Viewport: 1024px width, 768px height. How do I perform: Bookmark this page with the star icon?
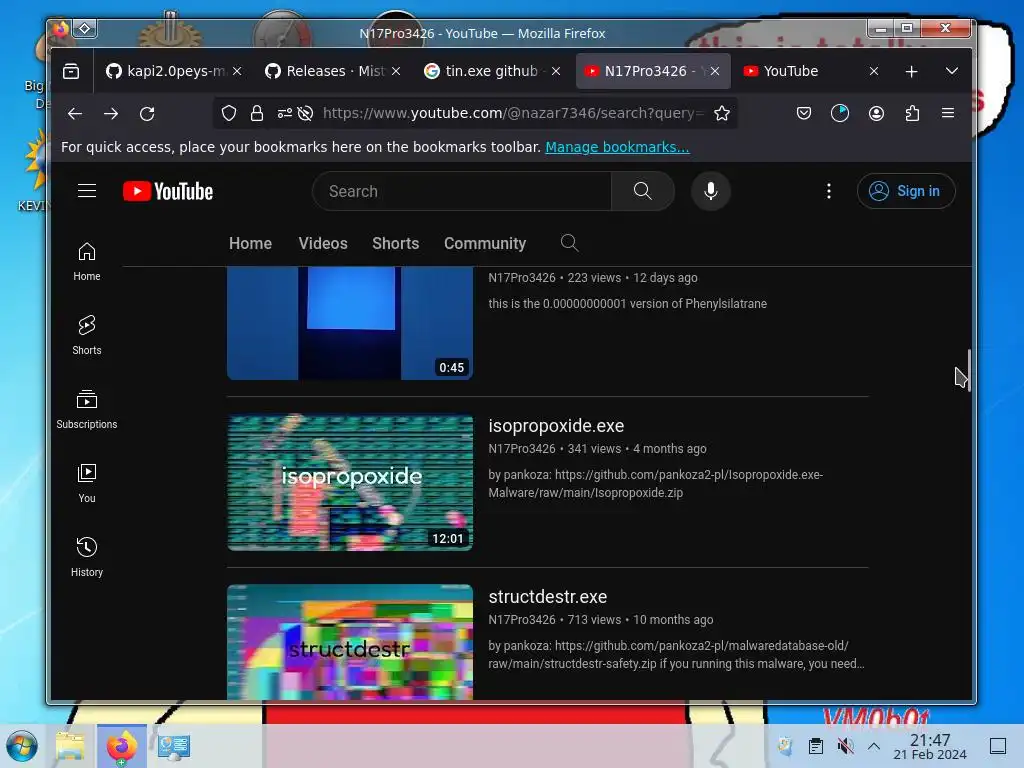point(722,114)
